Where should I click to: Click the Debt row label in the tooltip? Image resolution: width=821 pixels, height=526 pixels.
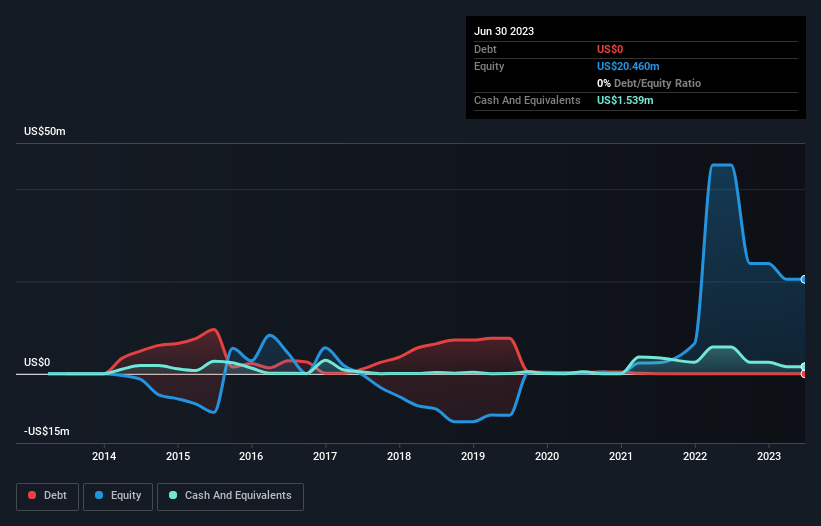point(485,49)
